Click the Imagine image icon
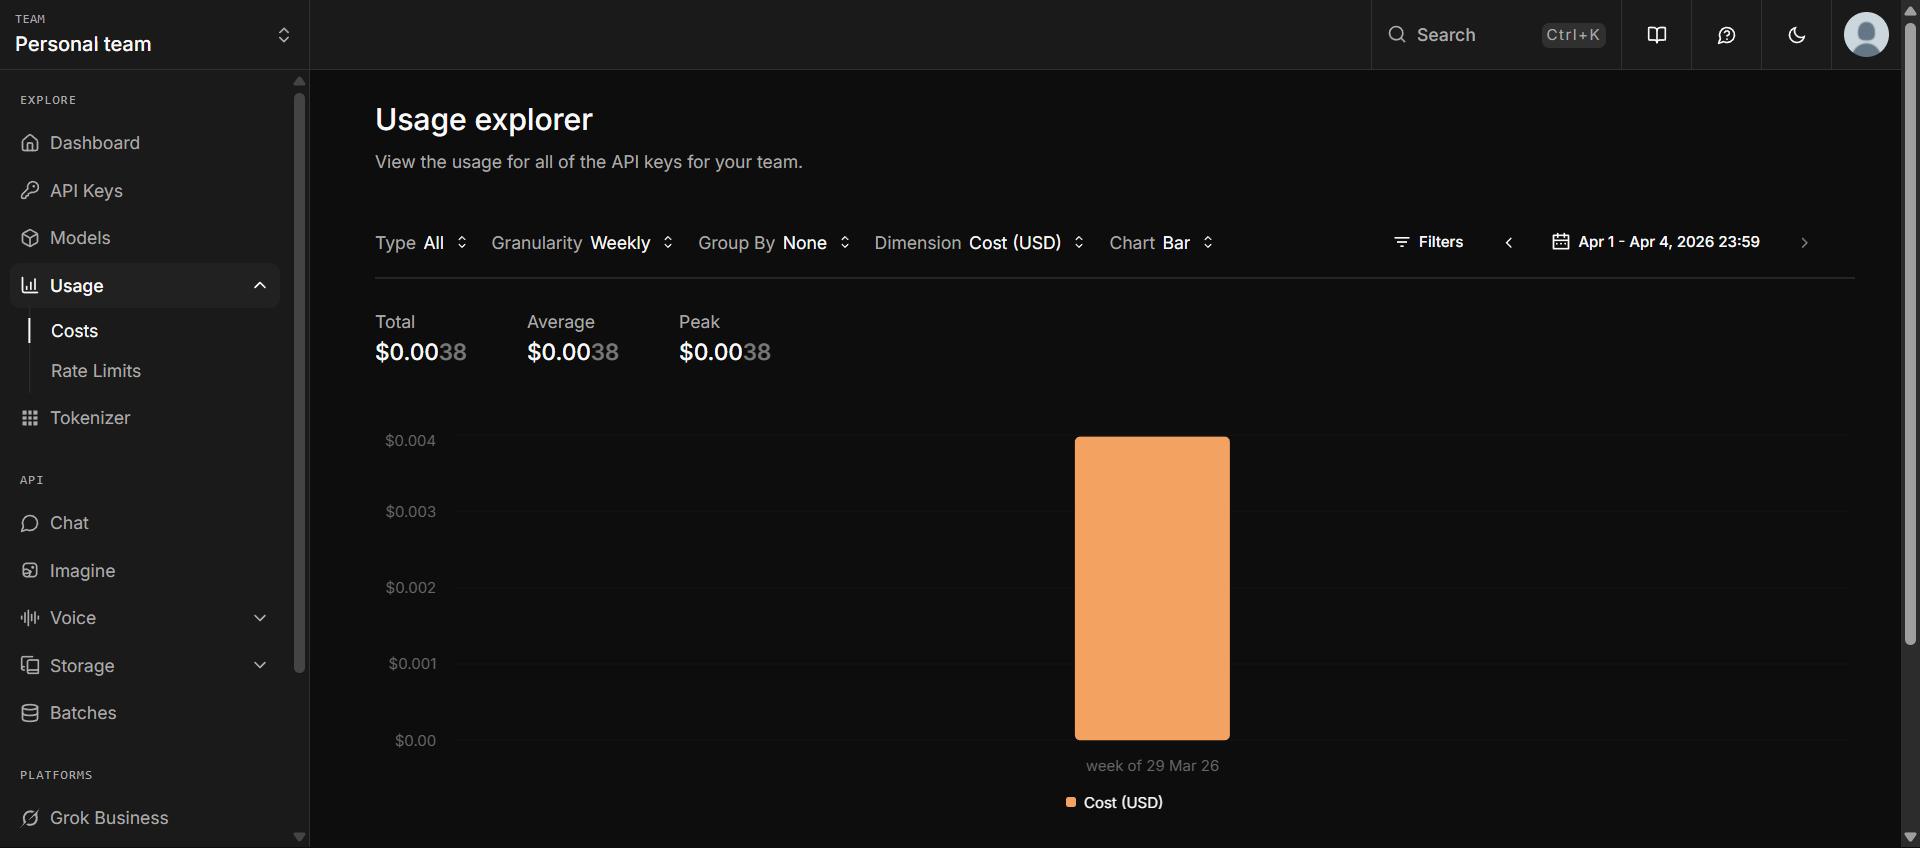Viewport: 1920px width, 848px height. point(30,570)
